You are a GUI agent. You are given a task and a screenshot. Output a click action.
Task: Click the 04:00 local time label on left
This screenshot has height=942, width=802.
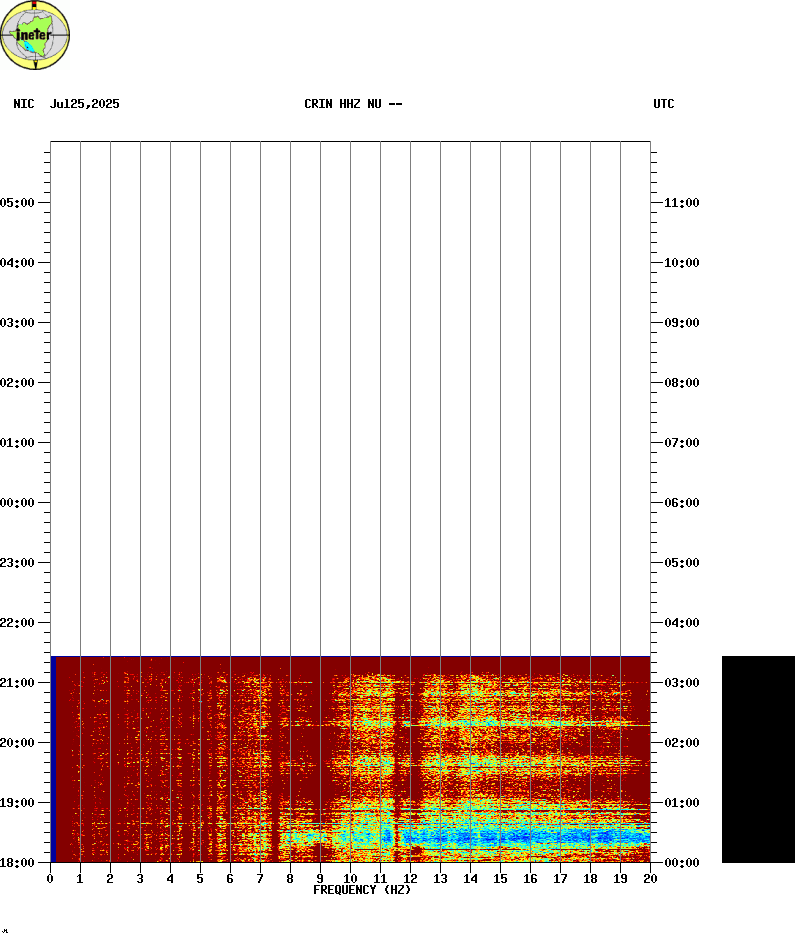[x=17, y=263]
